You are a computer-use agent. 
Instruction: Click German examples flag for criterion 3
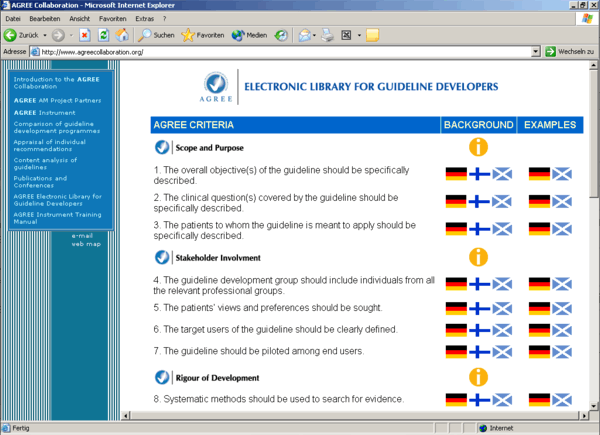tap(539, 229)
